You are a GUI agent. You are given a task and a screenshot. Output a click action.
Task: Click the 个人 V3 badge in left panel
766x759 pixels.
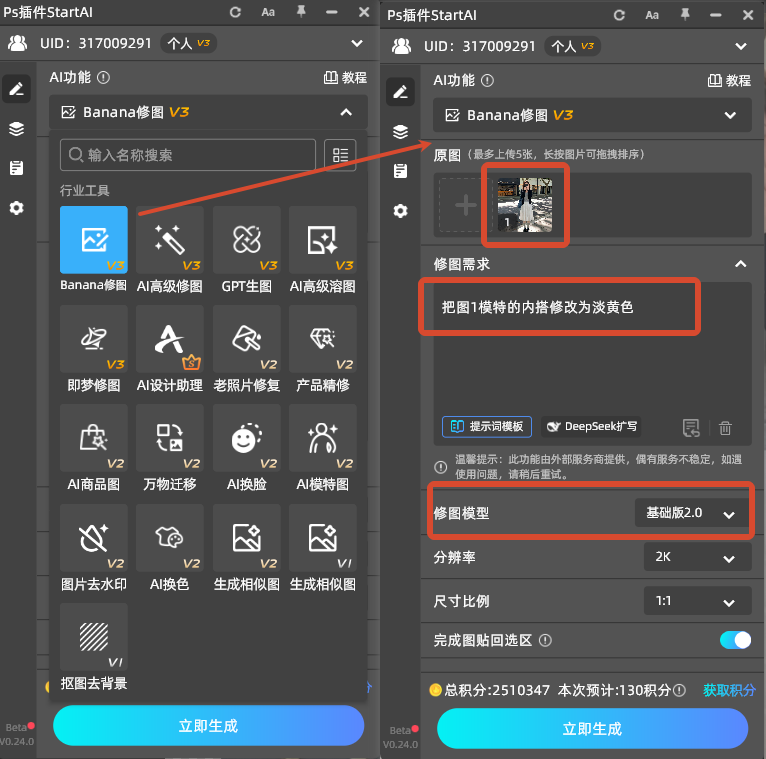pyautogui.click(x=189, y=43)
